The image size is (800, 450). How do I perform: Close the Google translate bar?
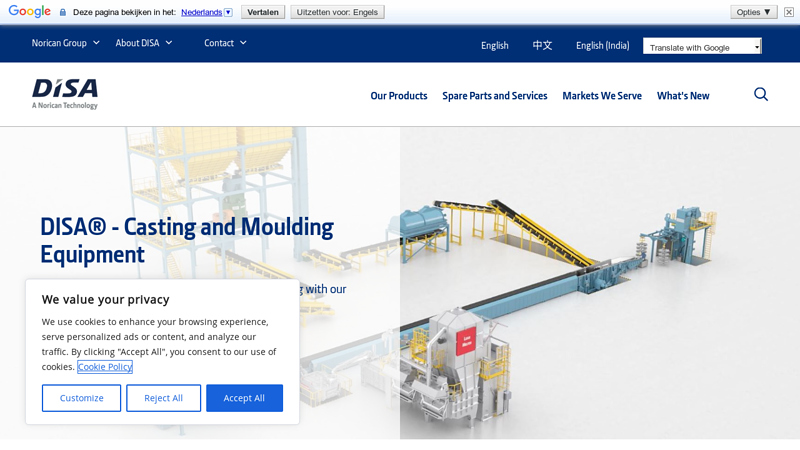[789, 12]
